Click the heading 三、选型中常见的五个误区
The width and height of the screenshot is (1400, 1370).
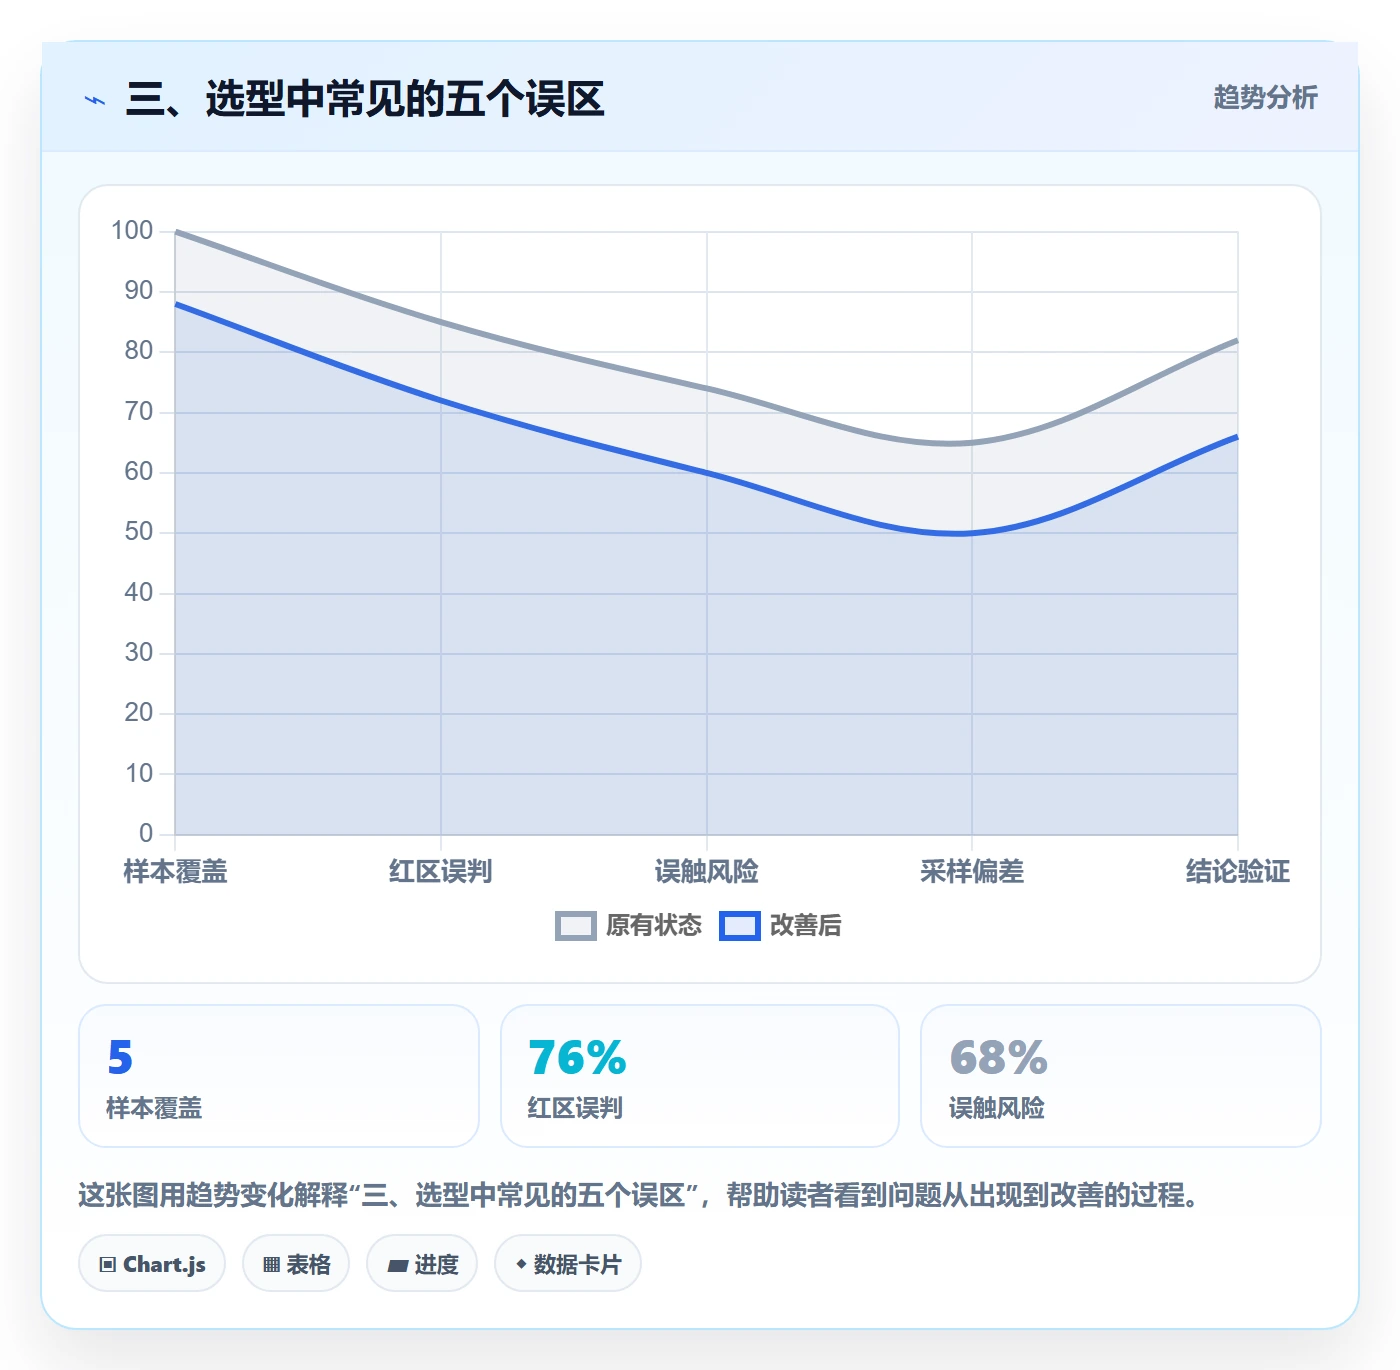(x=365, y=99)
